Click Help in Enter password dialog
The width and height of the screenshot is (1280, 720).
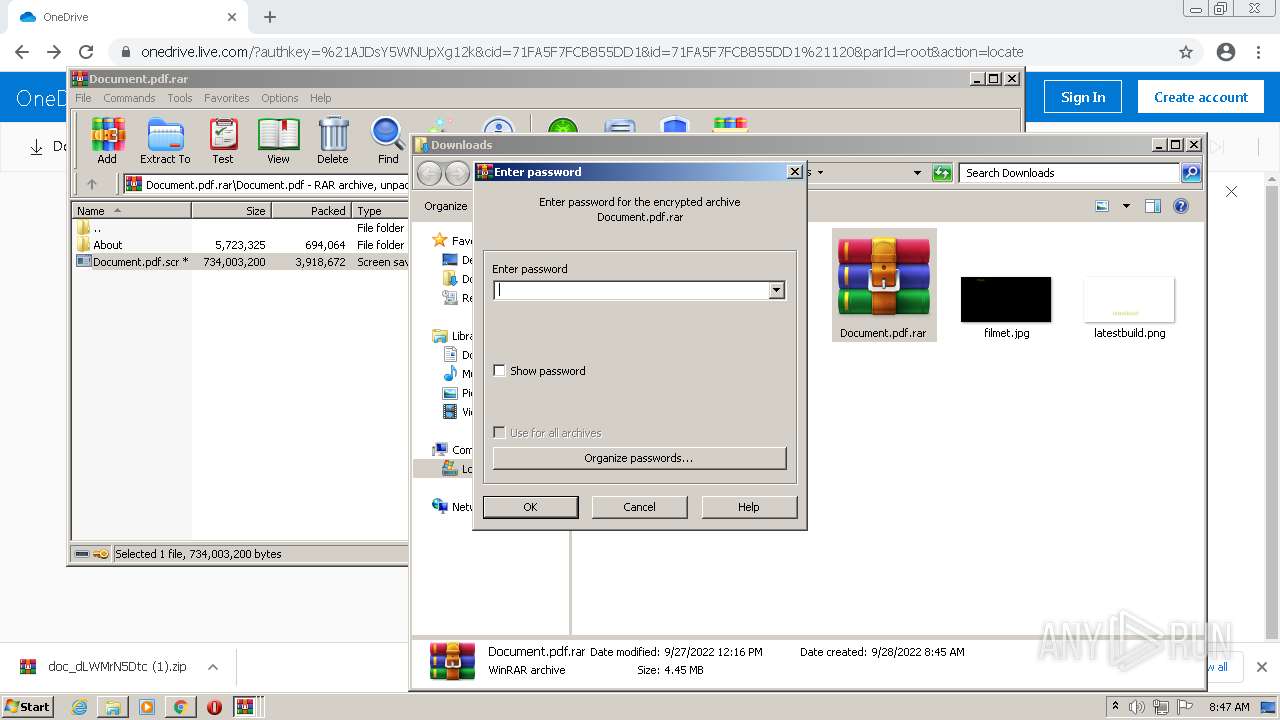coord(749,507)
